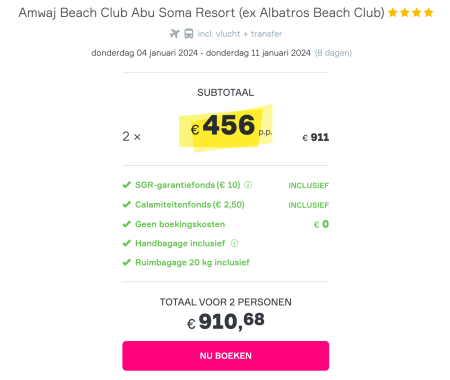
Task: Click the last yellow rating star
Action: point(429,13)
